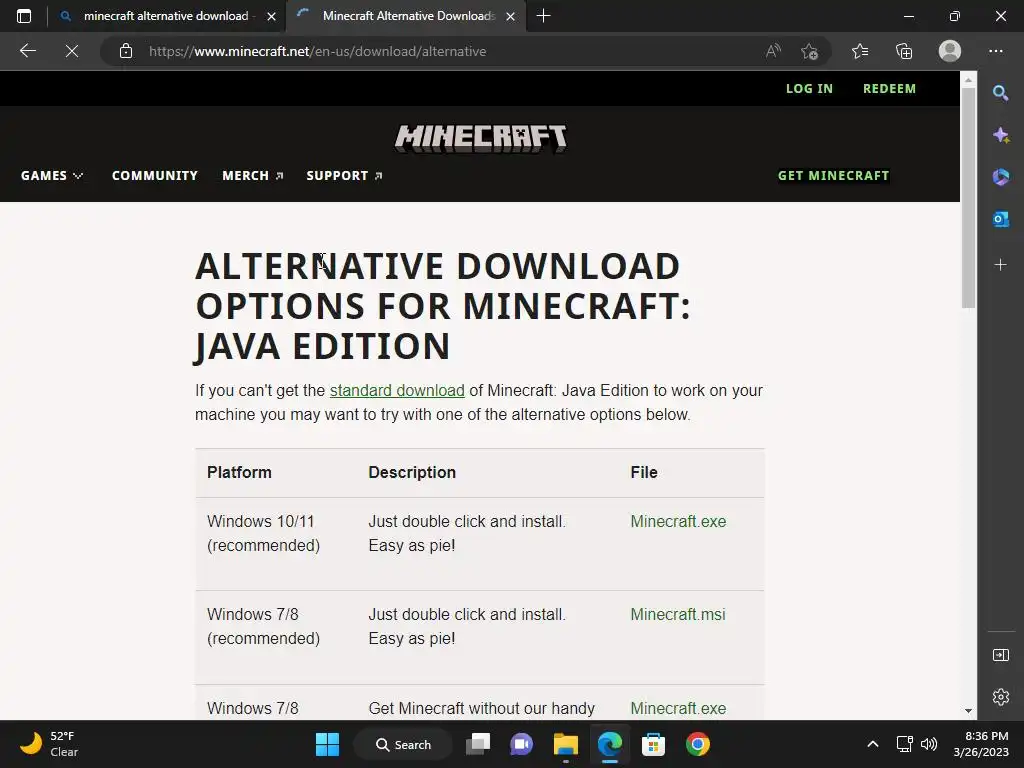
Task: Open sidebar settings gear icon
Action: click(x=1000, y=697)
